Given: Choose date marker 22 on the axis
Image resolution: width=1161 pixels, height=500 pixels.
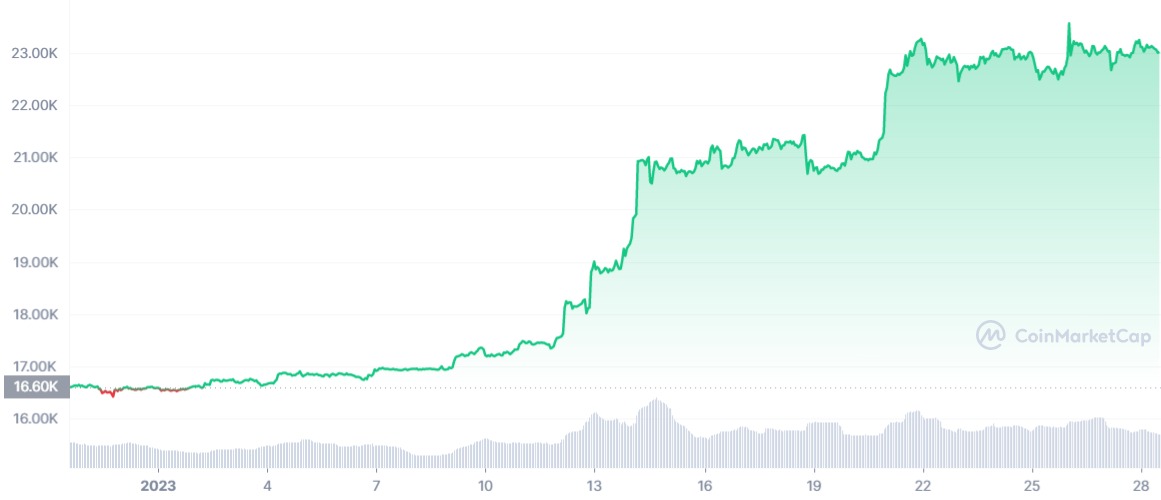Looking at the screenshot, I should point(923,486).
